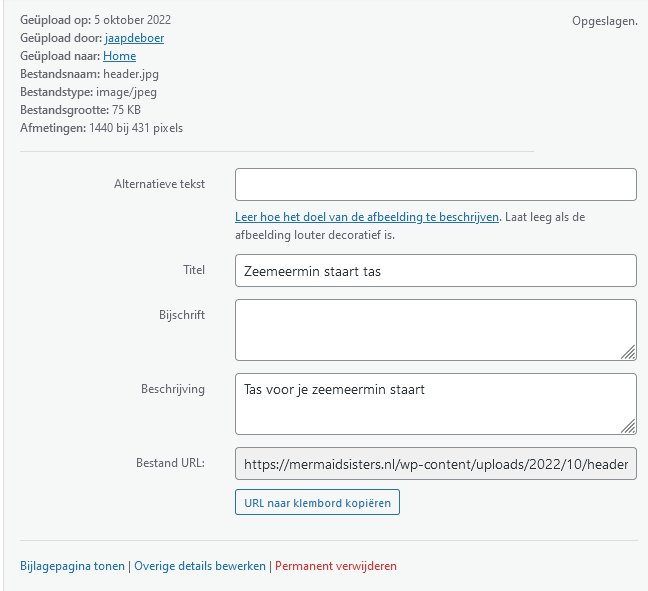The image size is (648, 591).
Task: Grab the Beschrijving resize handle
Action: 629,427
